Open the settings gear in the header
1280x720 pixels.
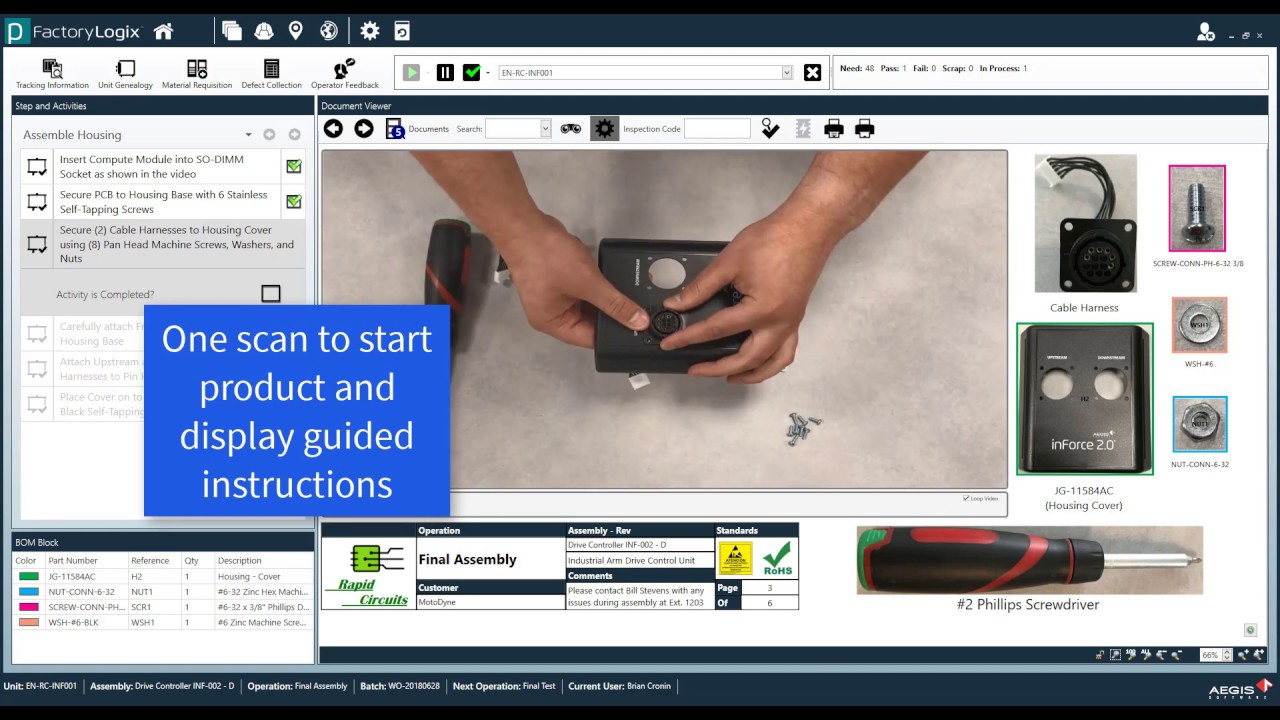point(370,31)
